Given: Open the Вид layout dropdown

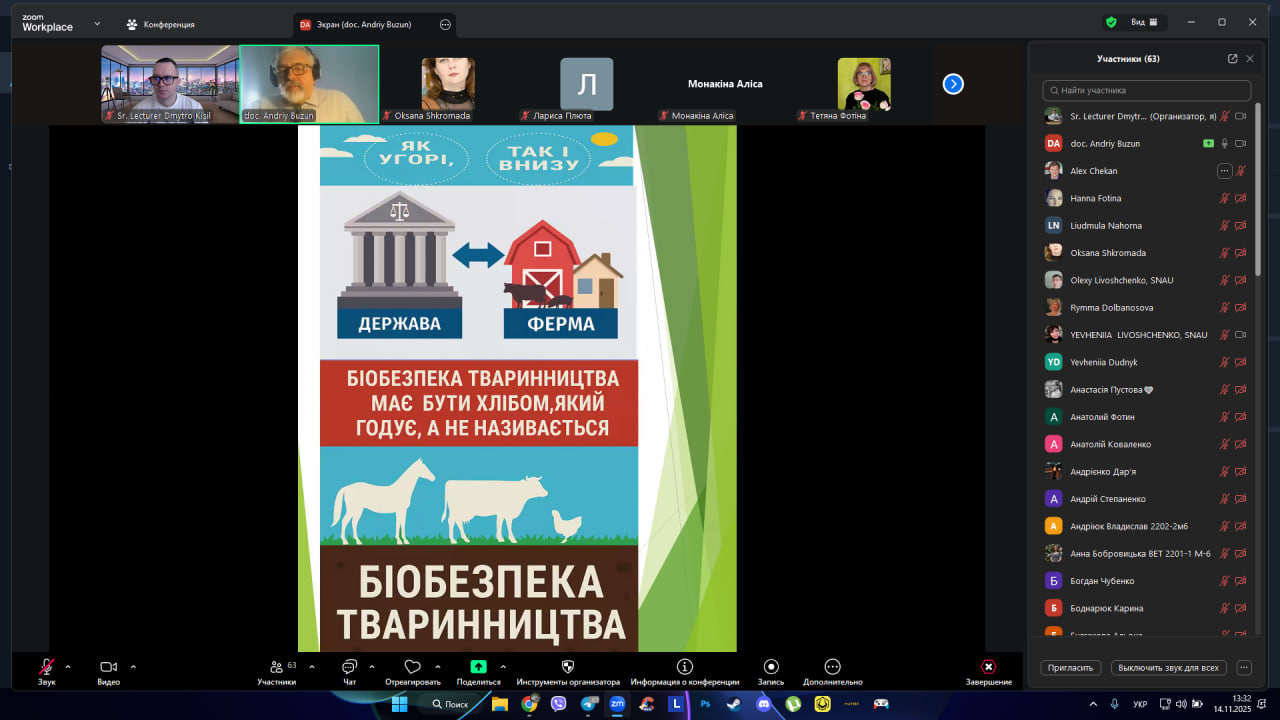Looking at the screenshot, I should pos(1143,22).
